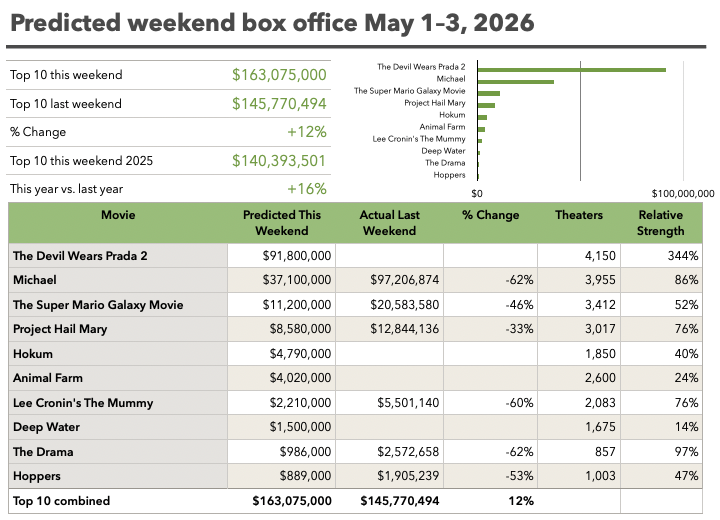
Task: Select the combined $145,770,494 total cell
Action: 399,501
